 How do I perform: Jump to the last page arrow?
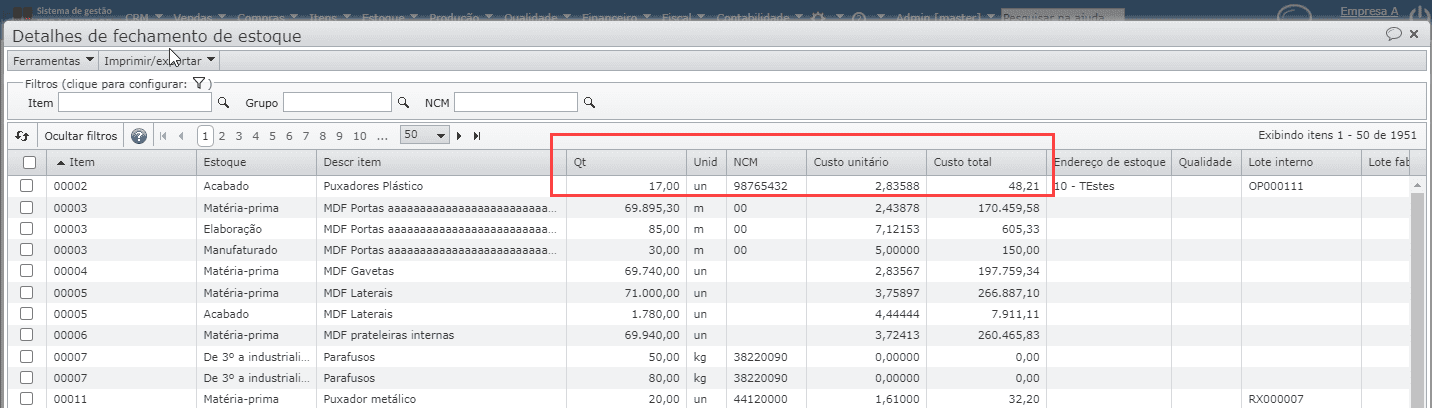477,136
